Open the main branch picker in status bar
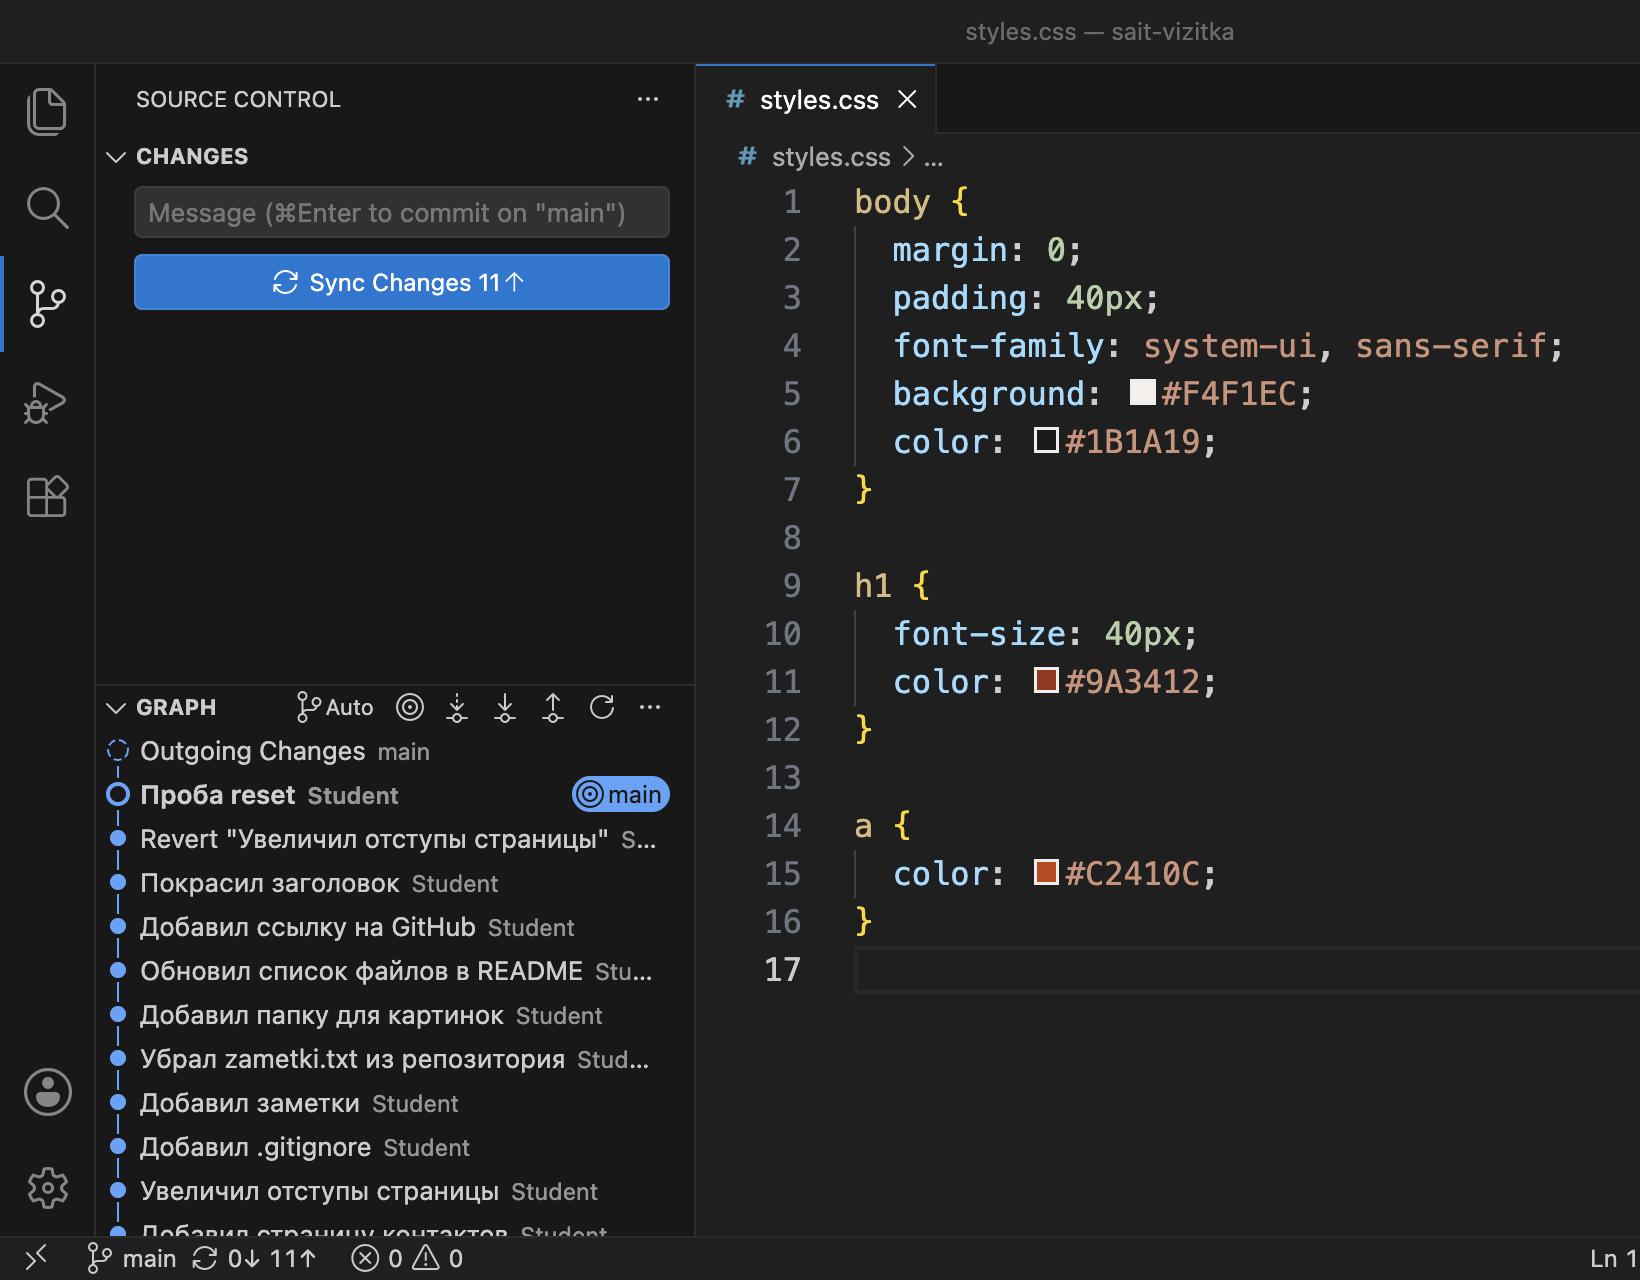This screenshot has height=1280, width=1640. [x=132, y=1258]
